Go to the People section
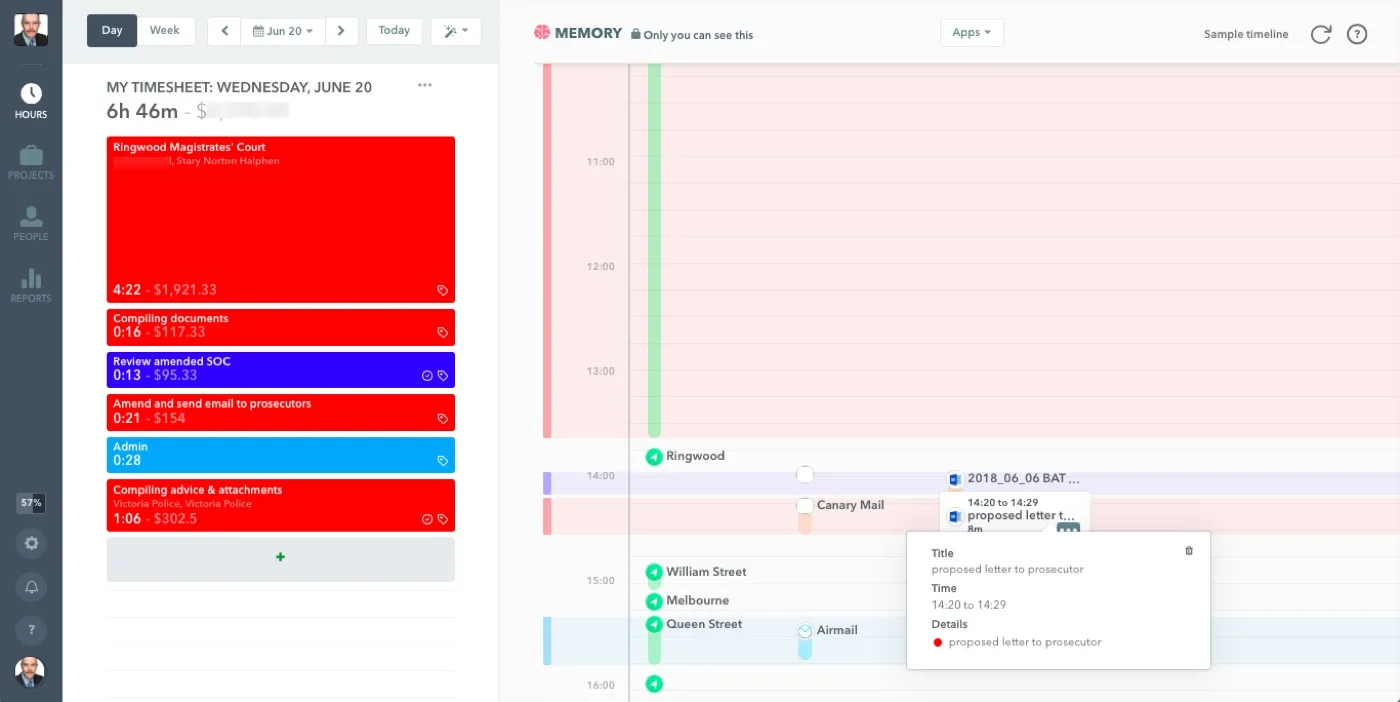The height and width of the screenshot is (702, 1400). [x=31, y=223]
